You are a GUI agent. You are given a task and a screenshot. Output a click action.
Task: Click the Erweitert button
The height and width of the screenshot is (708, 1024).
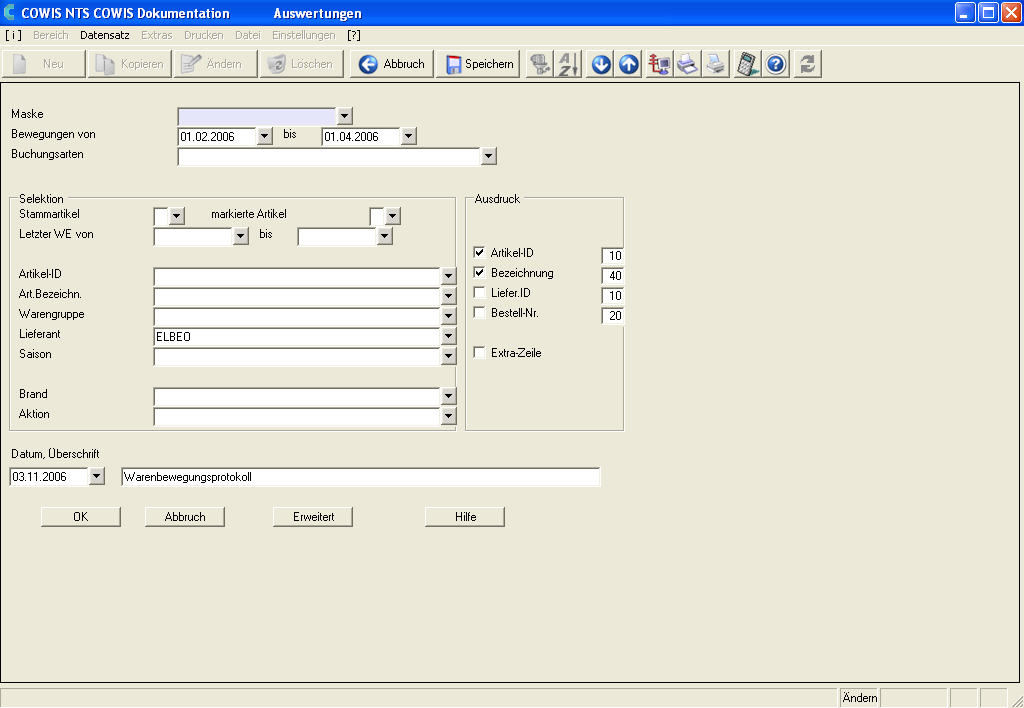pos(313,517)
